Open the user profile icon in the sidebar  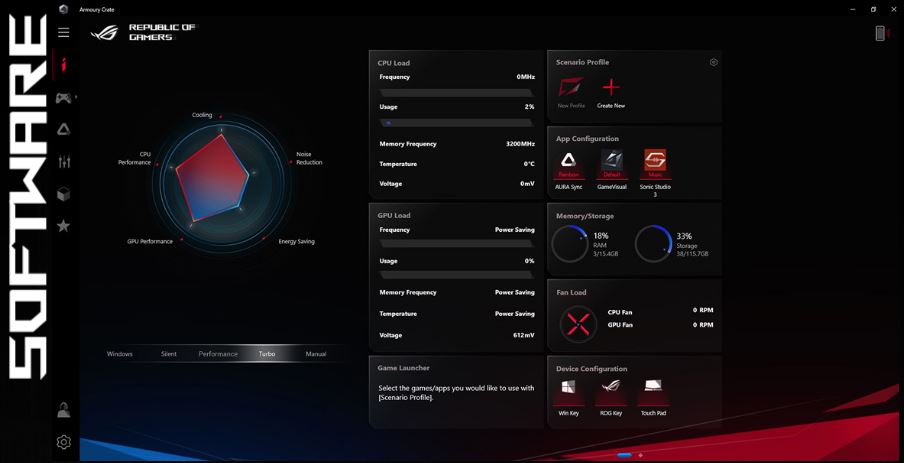coord(64,411)
